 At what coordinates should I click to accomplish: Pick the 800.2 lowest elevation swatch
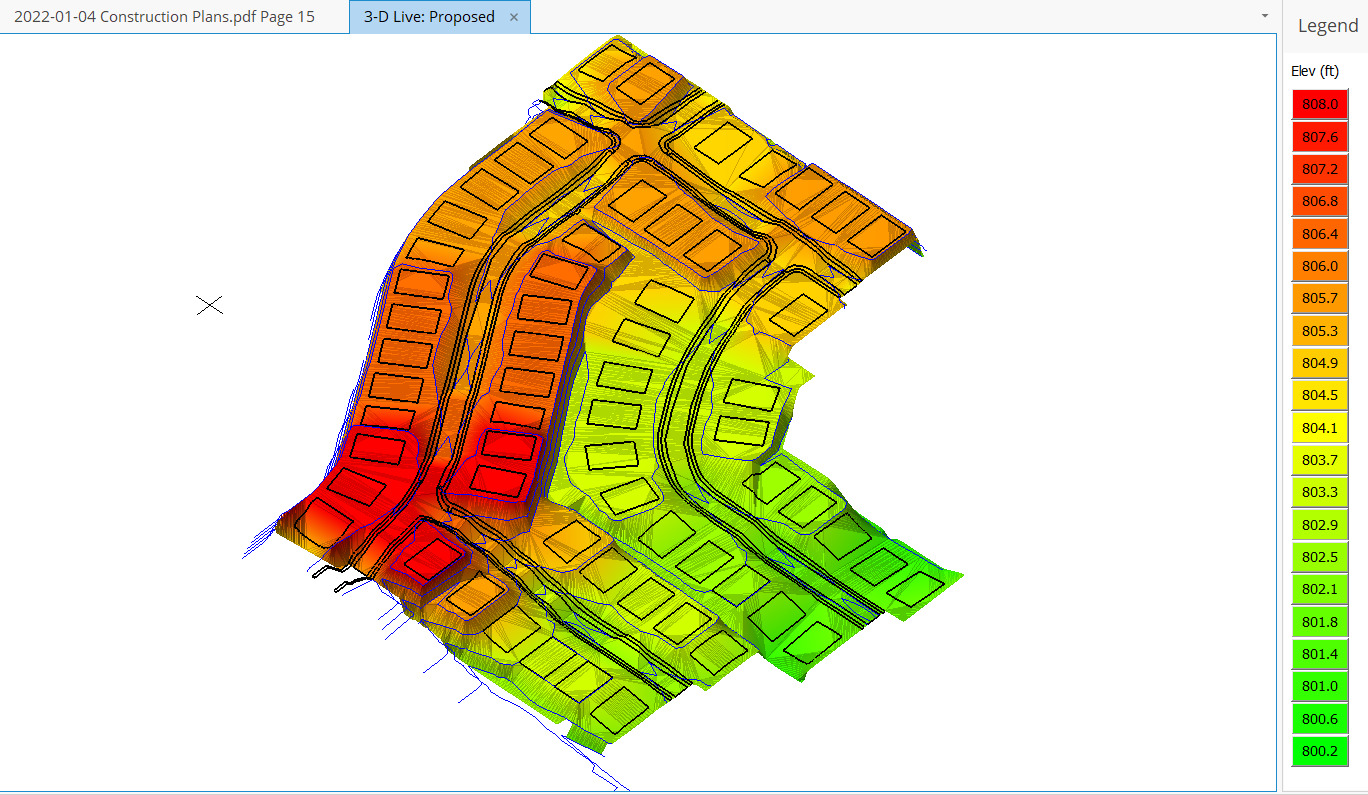pos(1320,751)
